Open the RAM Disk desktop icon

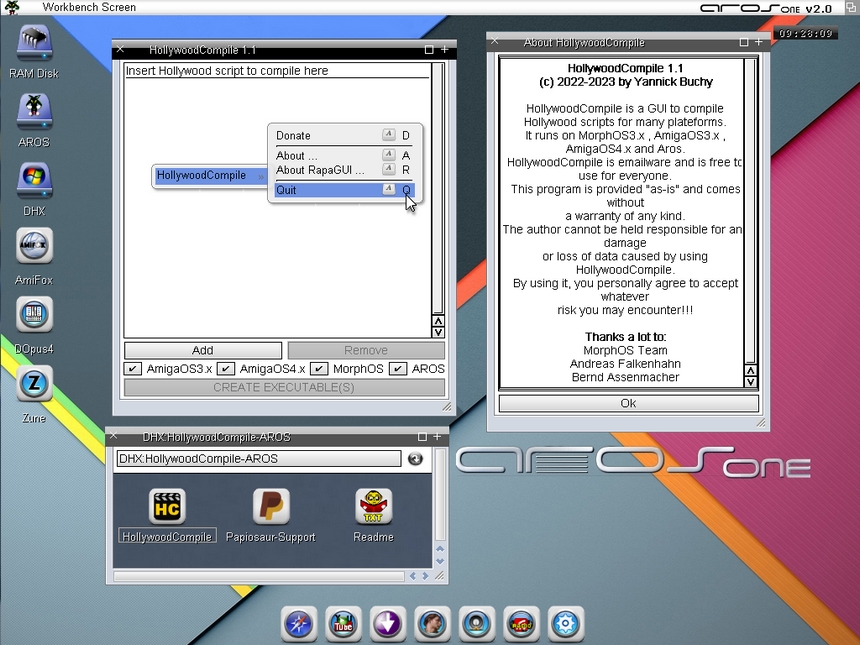click(x=34, y=42)
